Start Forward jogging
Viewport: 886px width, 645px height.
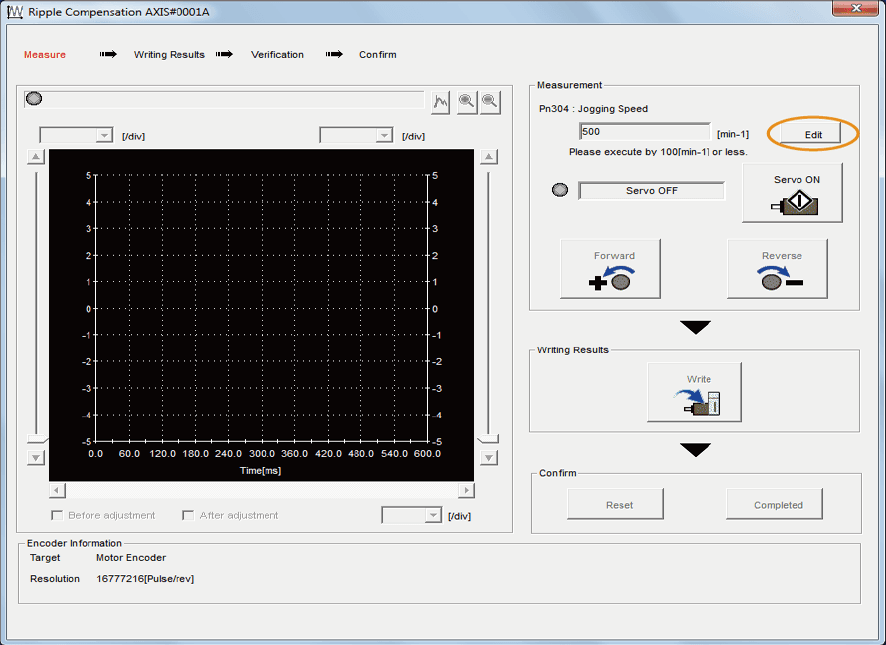pos(610,269)
